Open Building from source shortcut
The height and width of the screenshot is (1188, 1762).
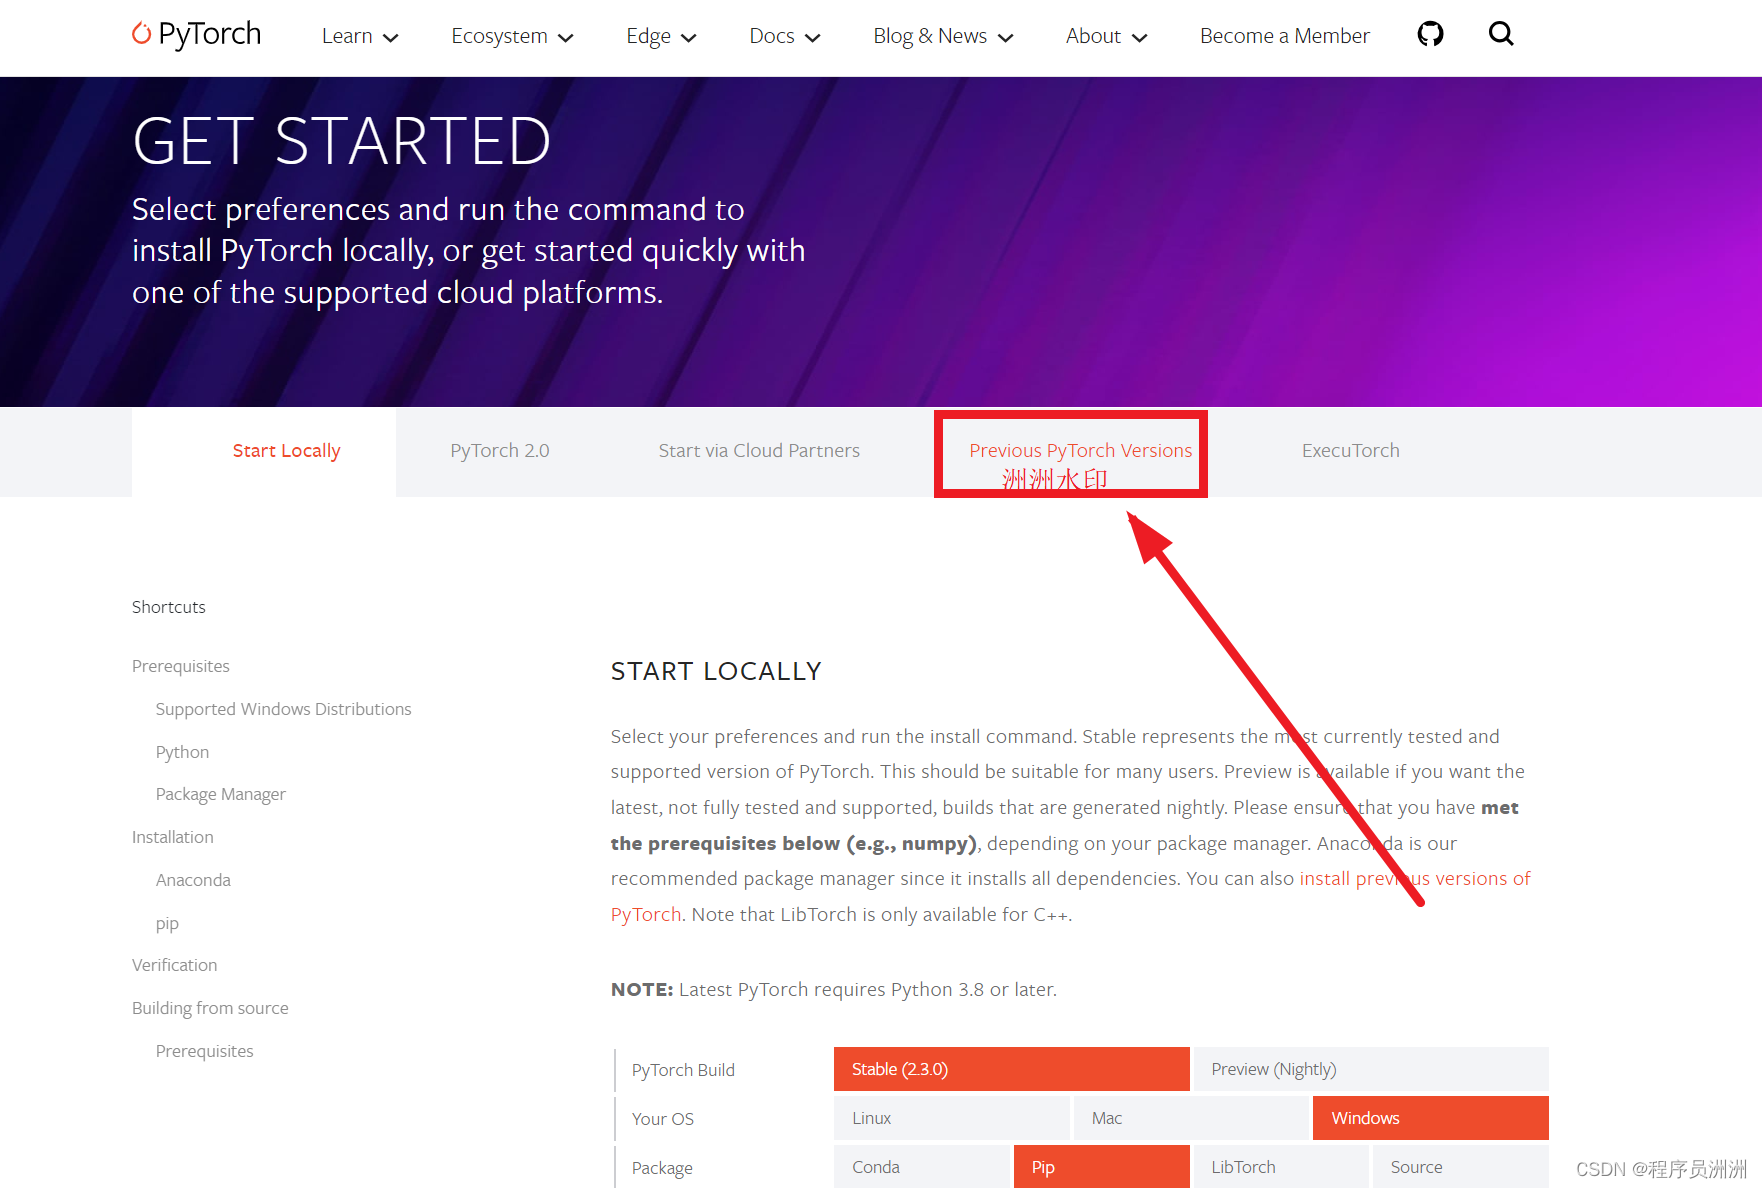[210, 1008]
